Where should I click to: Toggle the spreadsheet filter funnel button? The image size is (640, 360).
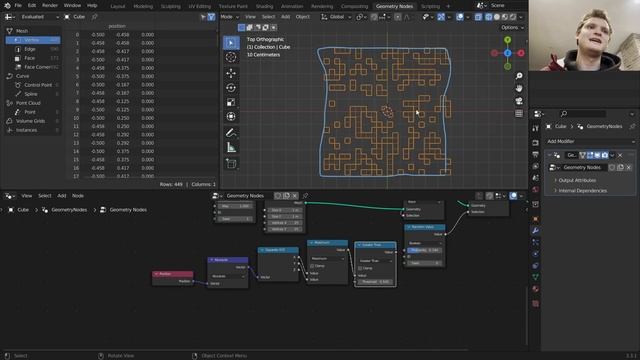[211, 17]
